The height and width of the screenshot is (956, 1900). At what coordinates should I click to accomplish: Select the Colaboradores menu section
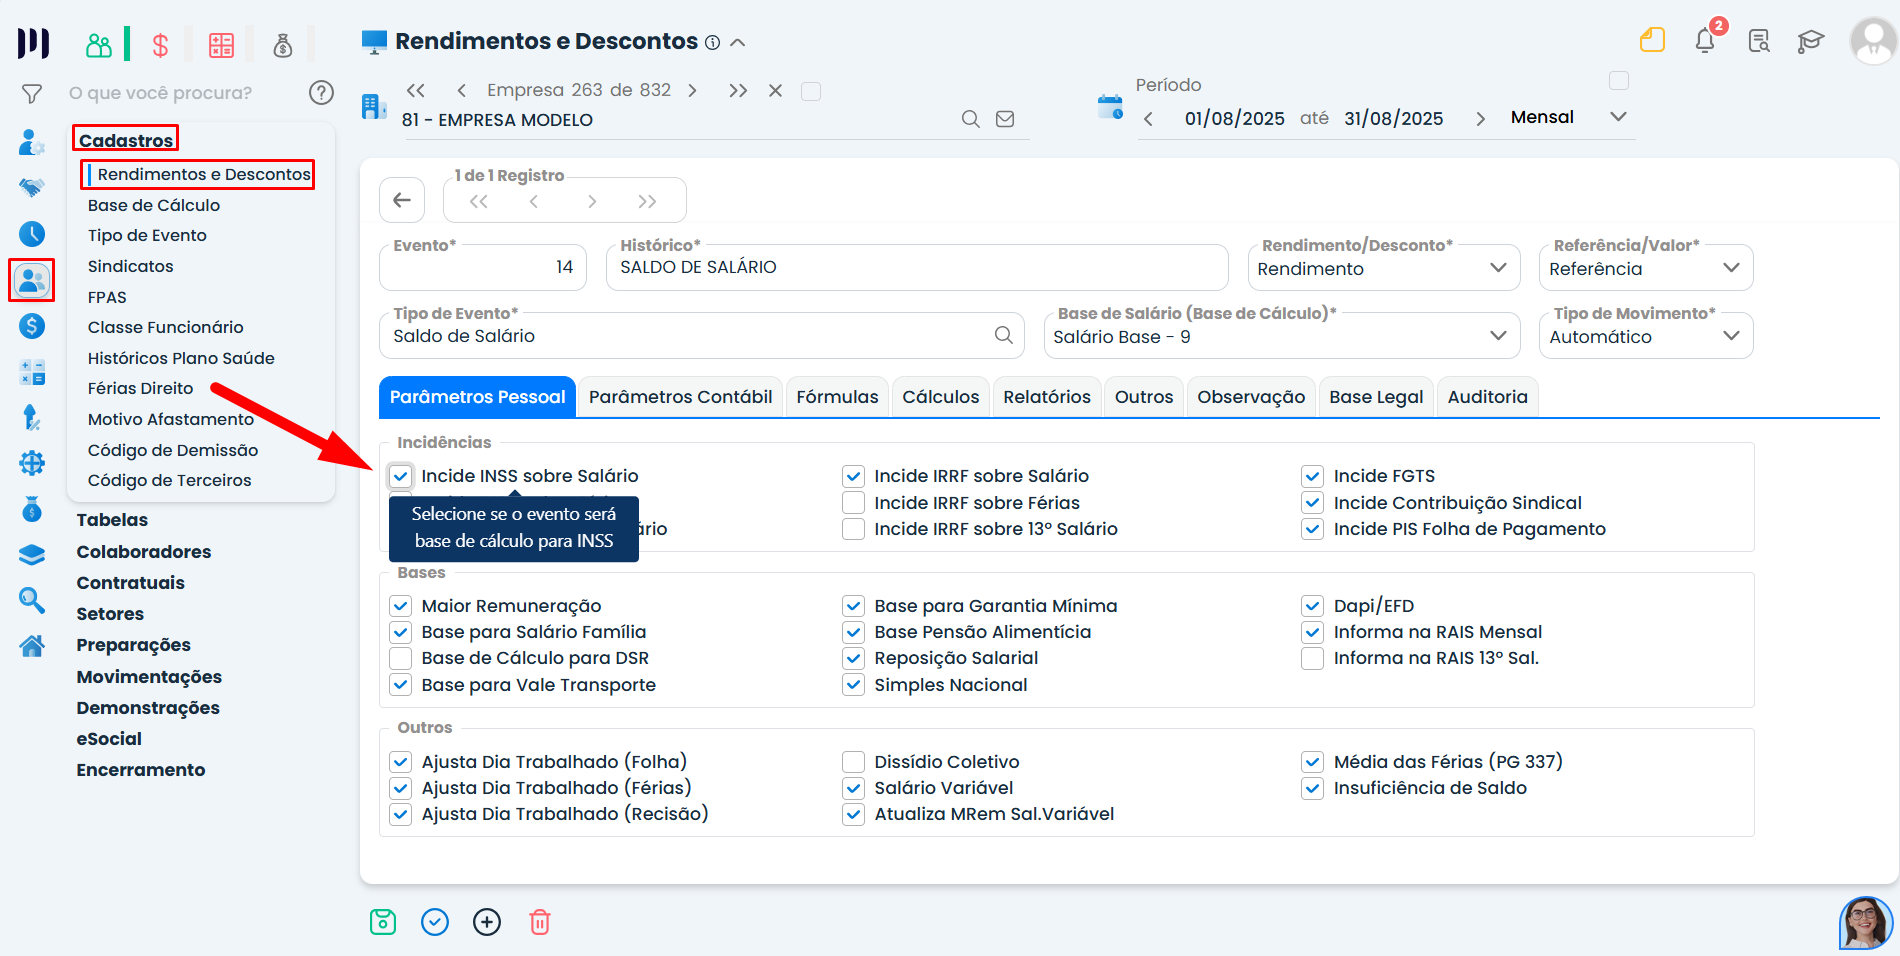[144, 552]
